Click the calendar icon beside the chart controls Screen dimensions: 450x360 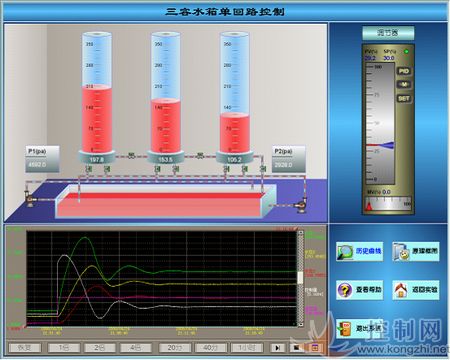[315, 348]
